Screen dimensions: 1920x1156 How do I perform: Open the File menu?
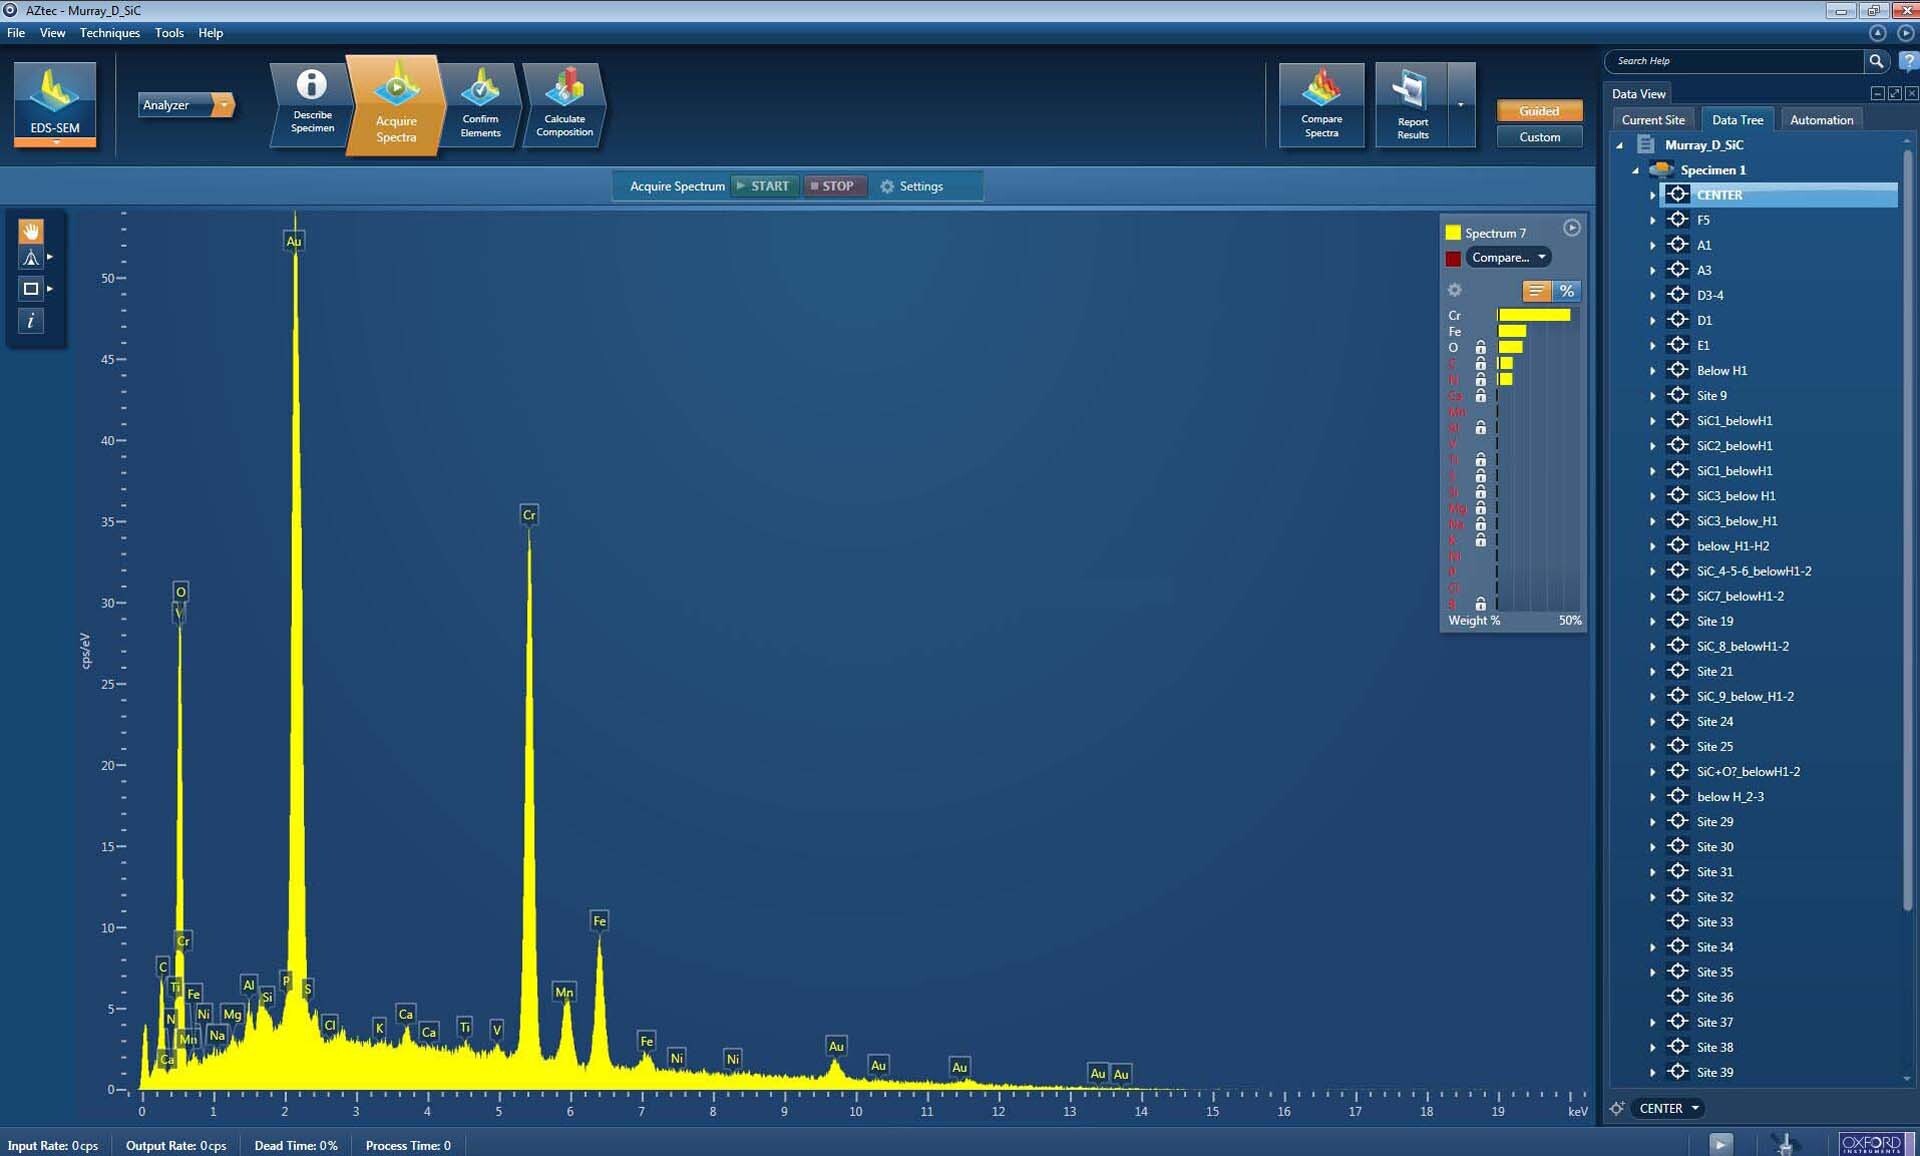(x=16, y=33)
